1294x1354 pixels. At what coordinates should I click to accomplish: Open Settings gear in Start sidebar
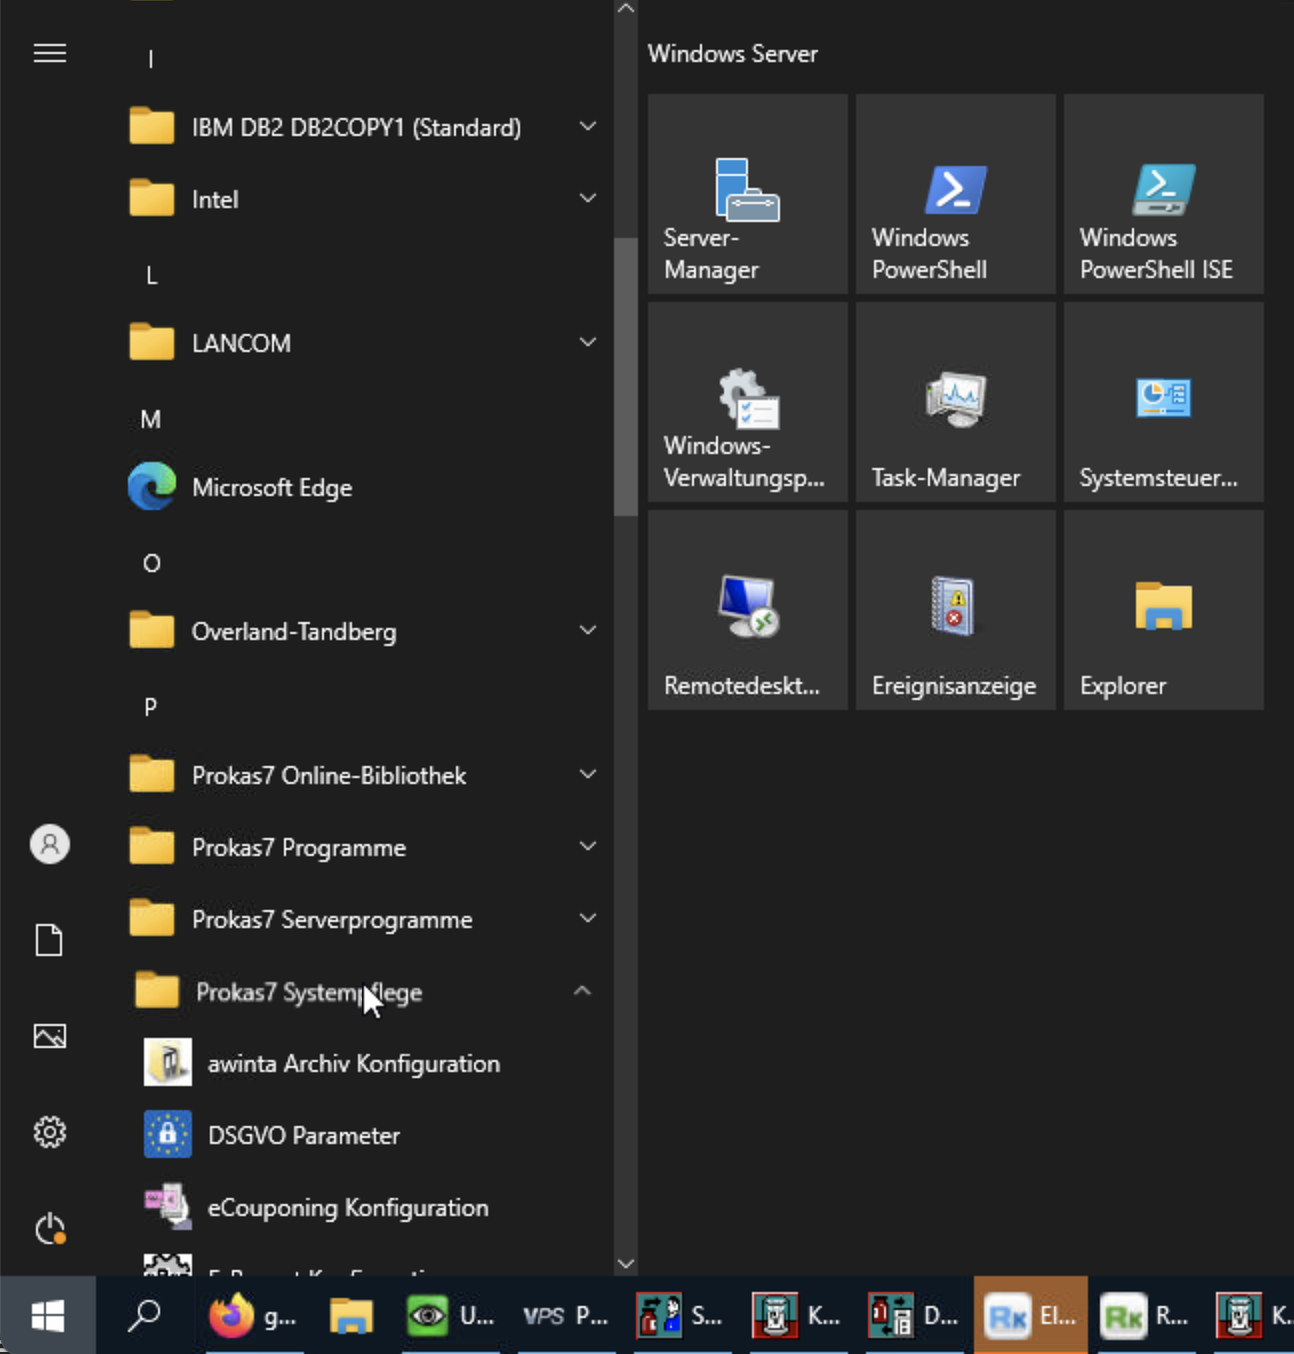click(50, 1132)
